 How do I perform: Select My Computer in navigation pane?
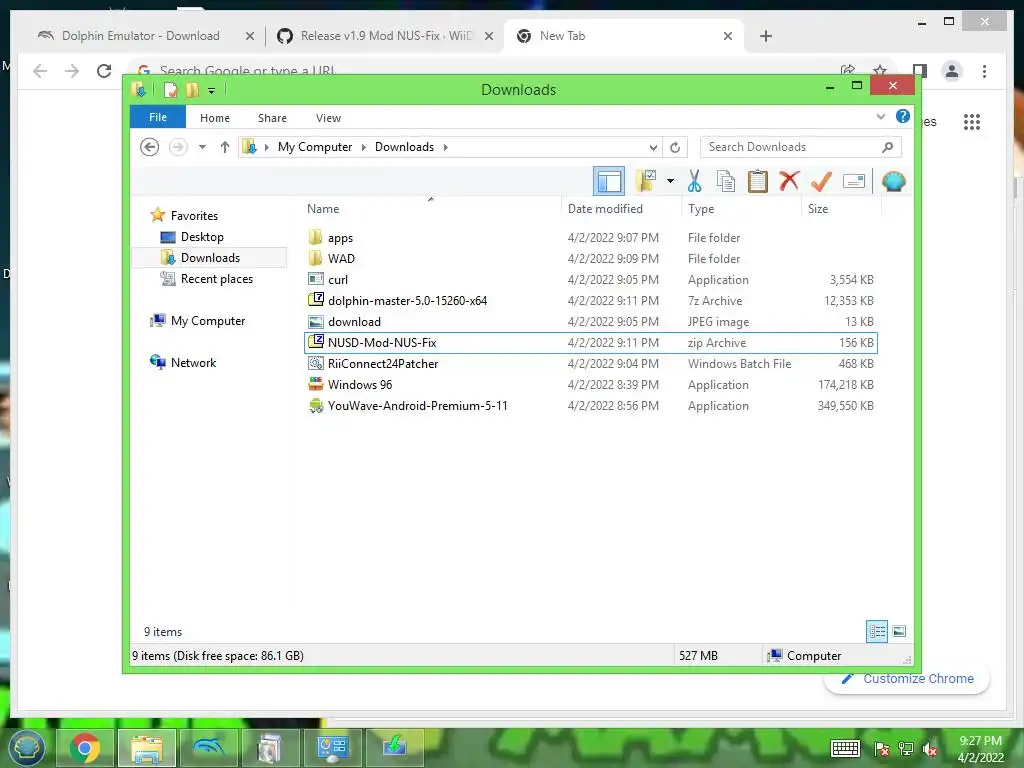click(208, 321)
